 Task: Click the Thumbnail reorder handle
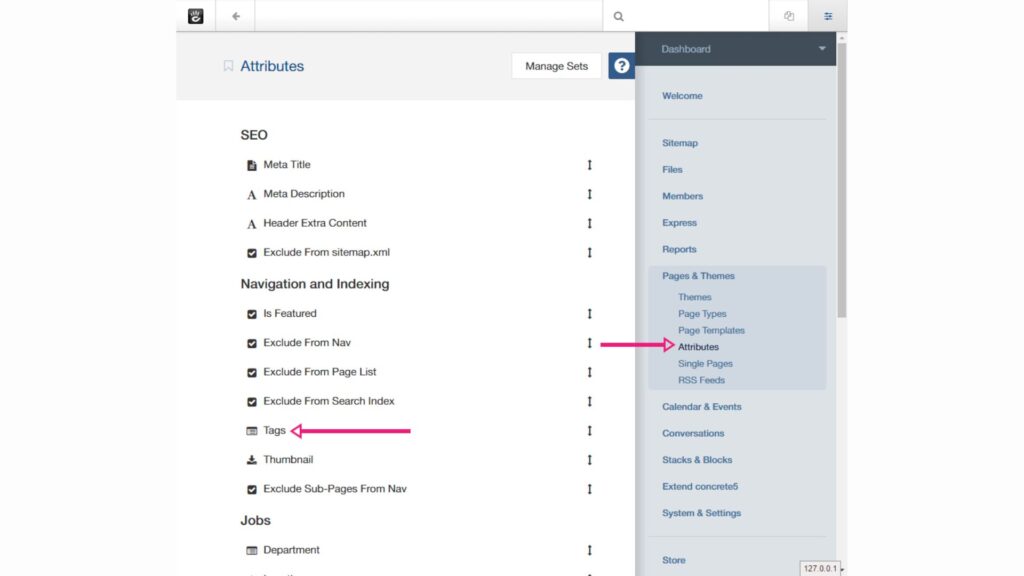click(x=589, y=460)
